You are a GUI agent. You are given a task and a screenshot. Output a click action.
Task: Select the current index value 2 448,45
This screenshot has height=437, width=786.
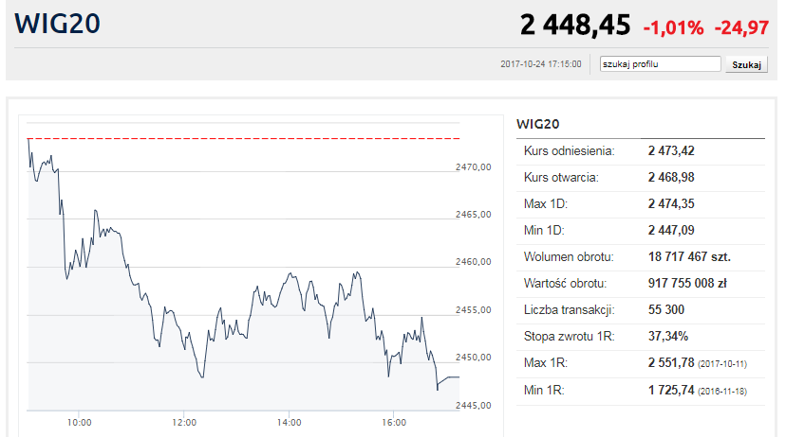tap(575, 24)
